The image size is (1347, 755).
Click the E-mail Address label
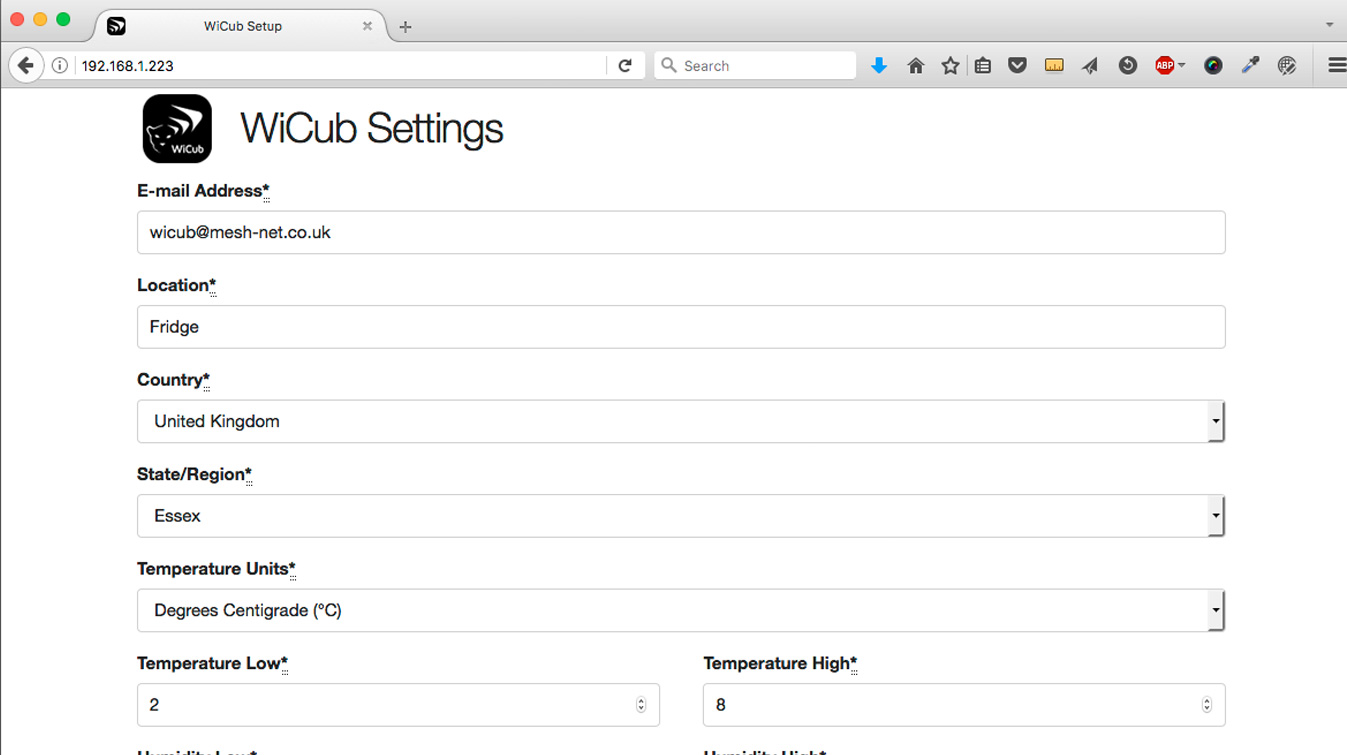(203, 191)
